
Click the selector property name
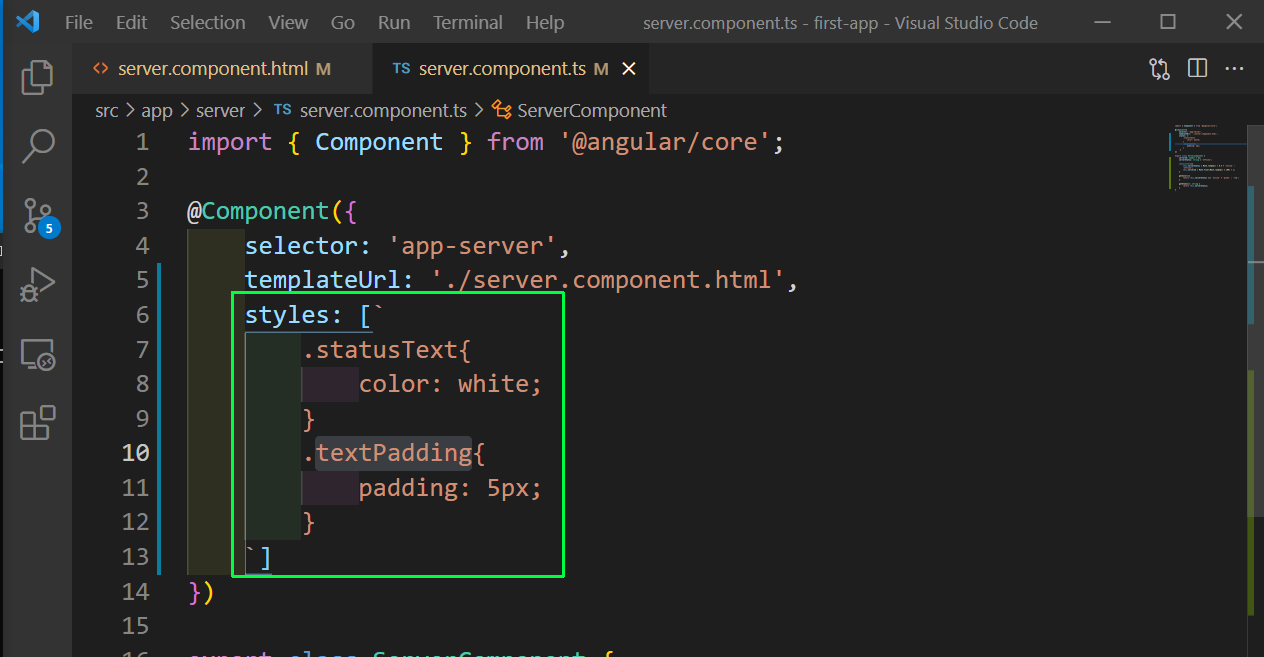(301, 246)
